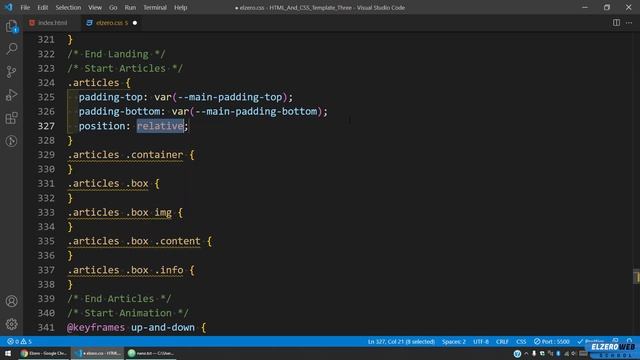Open the Run and Debug view
The width and height of the screenshot is (640, 360).
click(11, 95)
